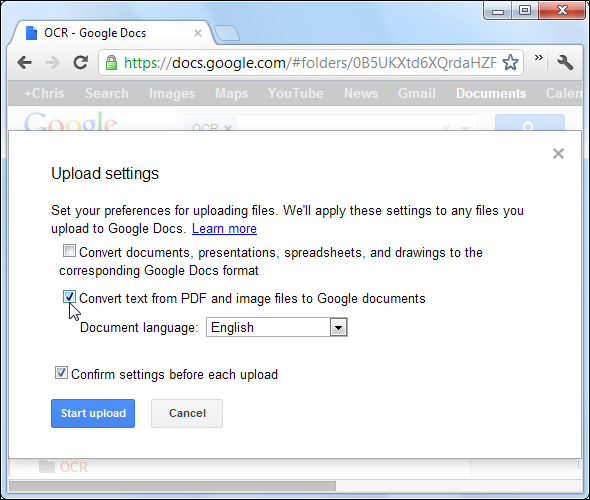Open the Document language dropdown
The width and height of the screenshot is (590, 500).
coord(277,327)
